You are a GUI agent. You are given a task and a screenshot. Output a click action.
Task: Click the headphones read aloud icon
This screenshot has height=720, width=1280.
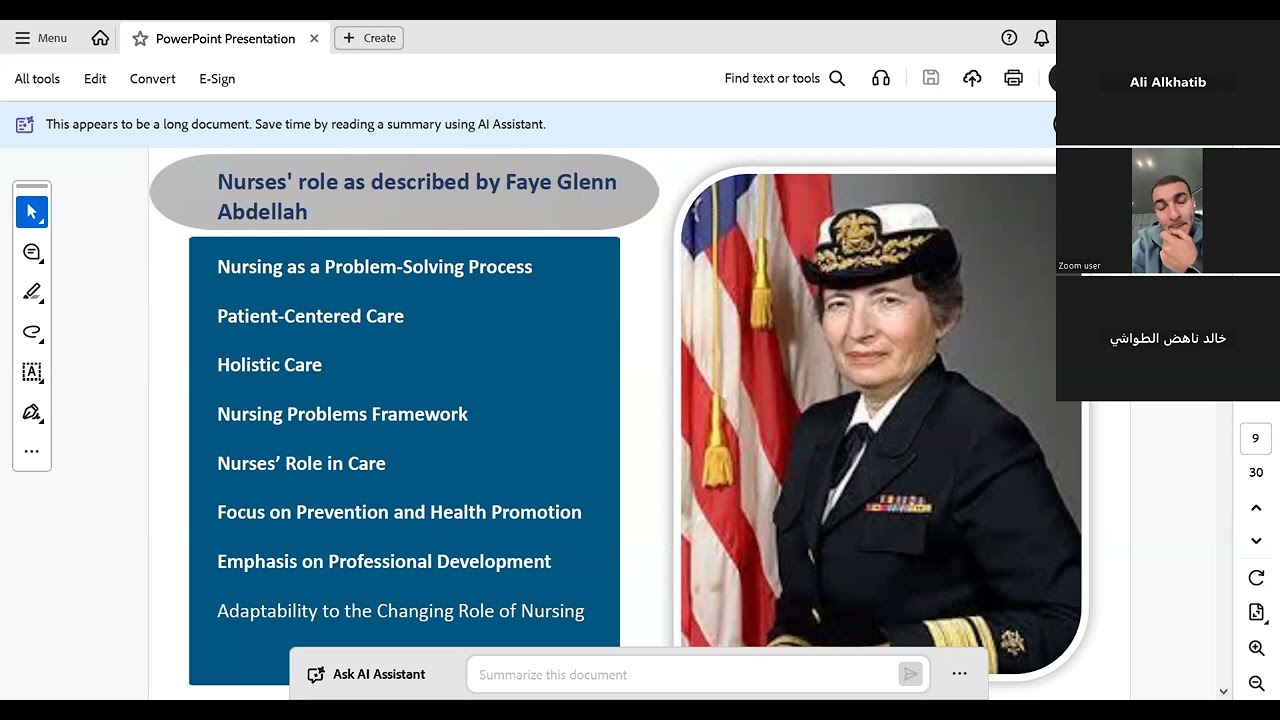coord(881,78)
